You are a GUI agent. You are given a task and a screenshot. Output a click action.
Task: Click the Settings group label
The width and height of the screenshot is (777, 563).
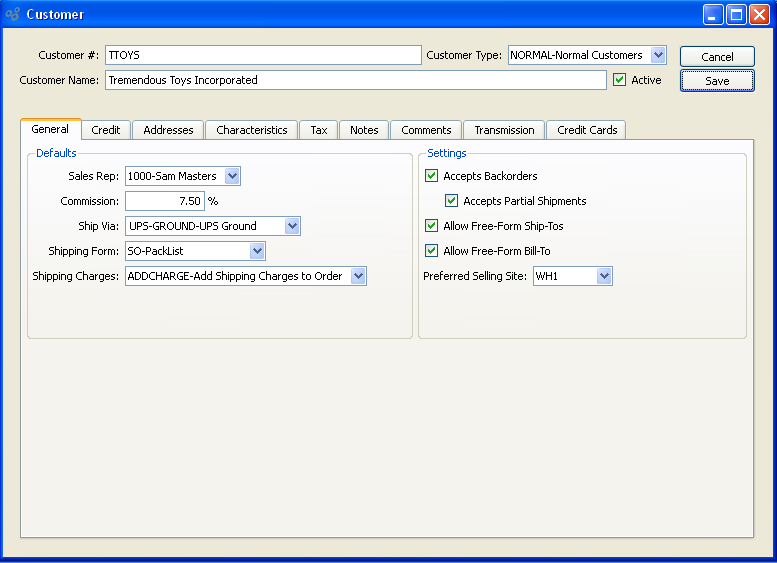[446, 153]
